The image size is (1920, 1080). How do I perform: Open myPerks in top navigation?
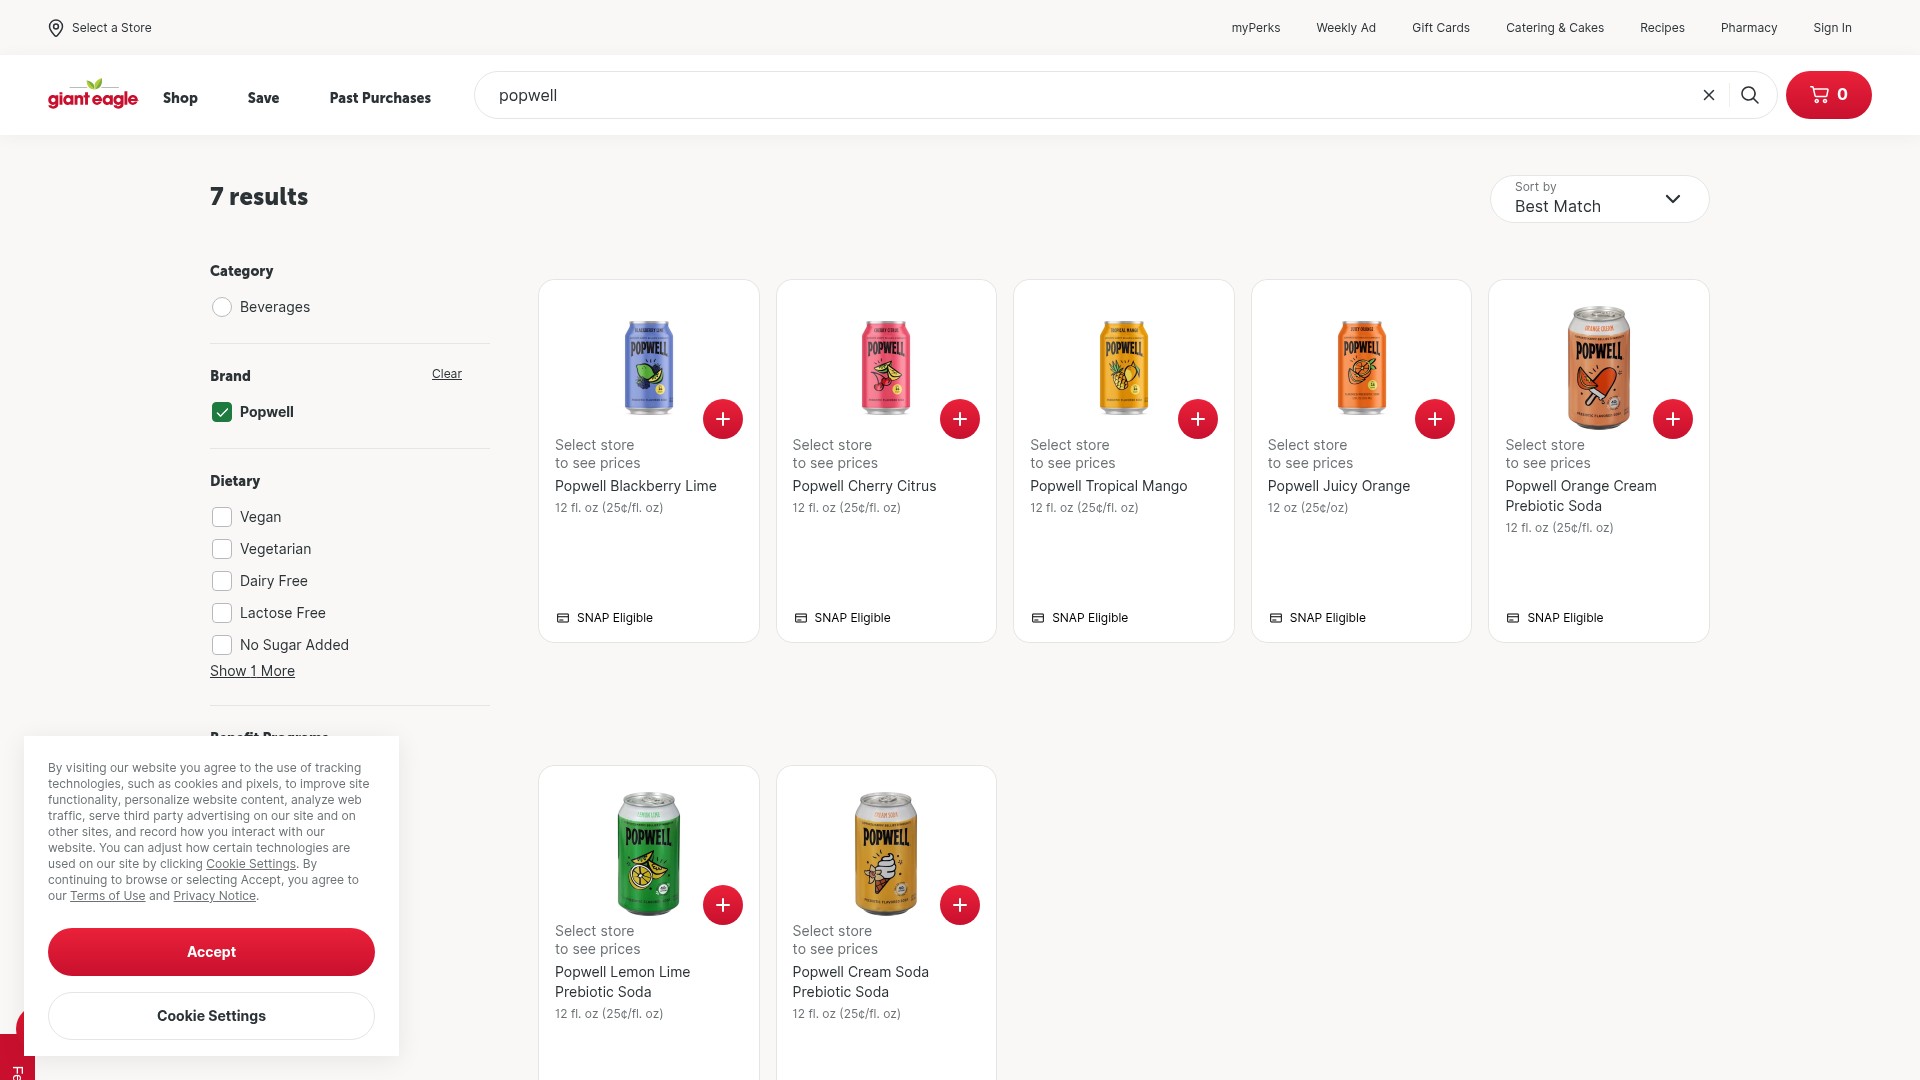pyautogui.click(x=1256, y=28)
